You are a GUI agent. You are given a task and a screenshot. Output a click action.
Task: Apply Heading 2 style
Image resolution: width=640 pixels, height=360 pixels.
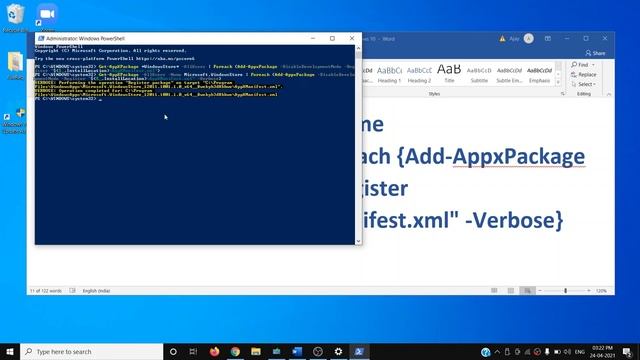[419, 74]
